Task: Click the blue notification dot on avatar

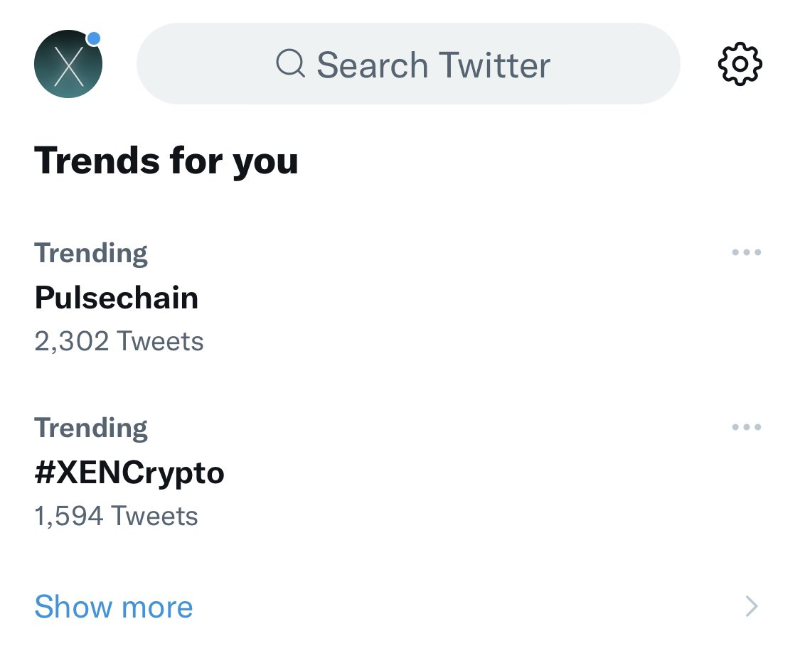Action: point(93,39)
